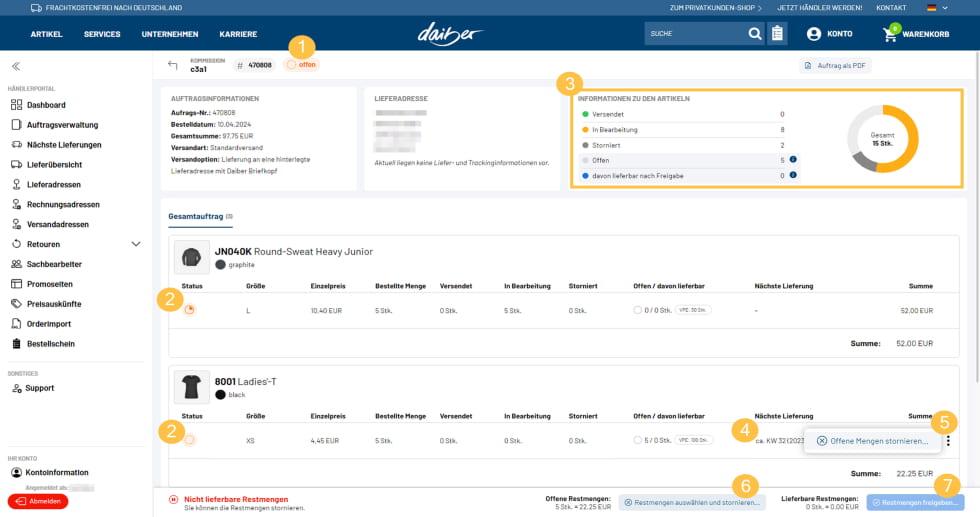
Task: Click status icon of 8001 XS row
Action: [189, 440]
